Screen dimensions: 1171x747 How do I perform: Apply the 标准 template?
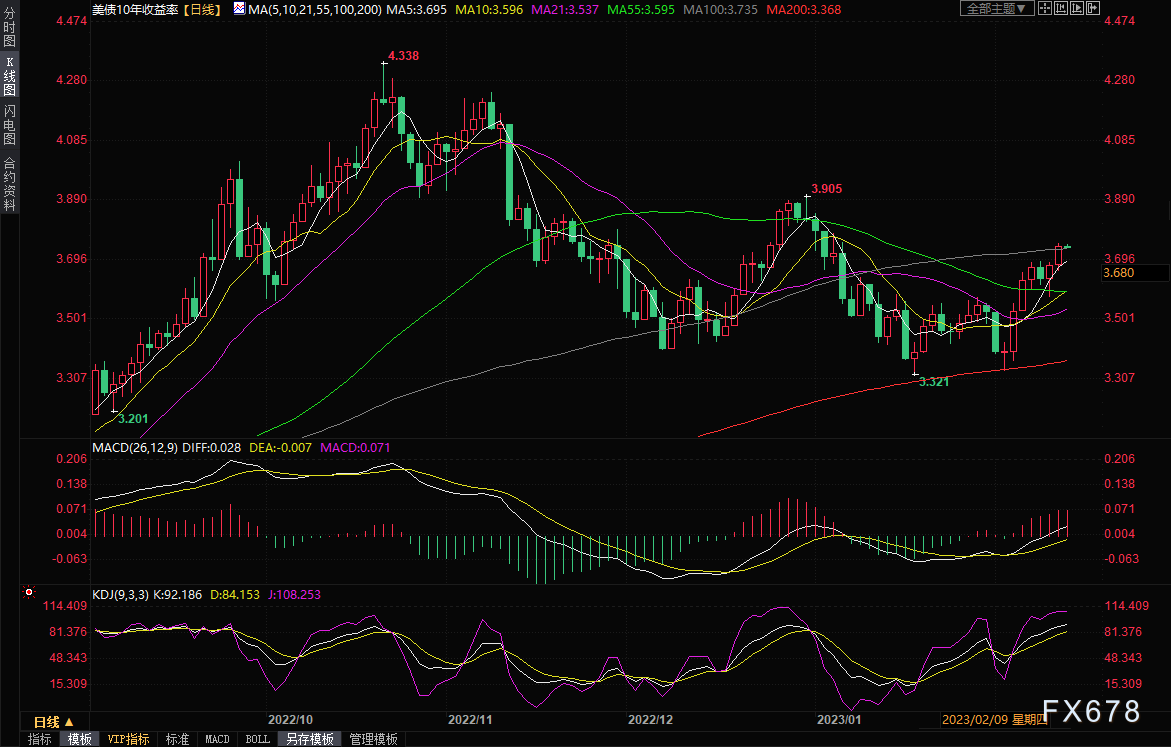click(x=178, y=739)
